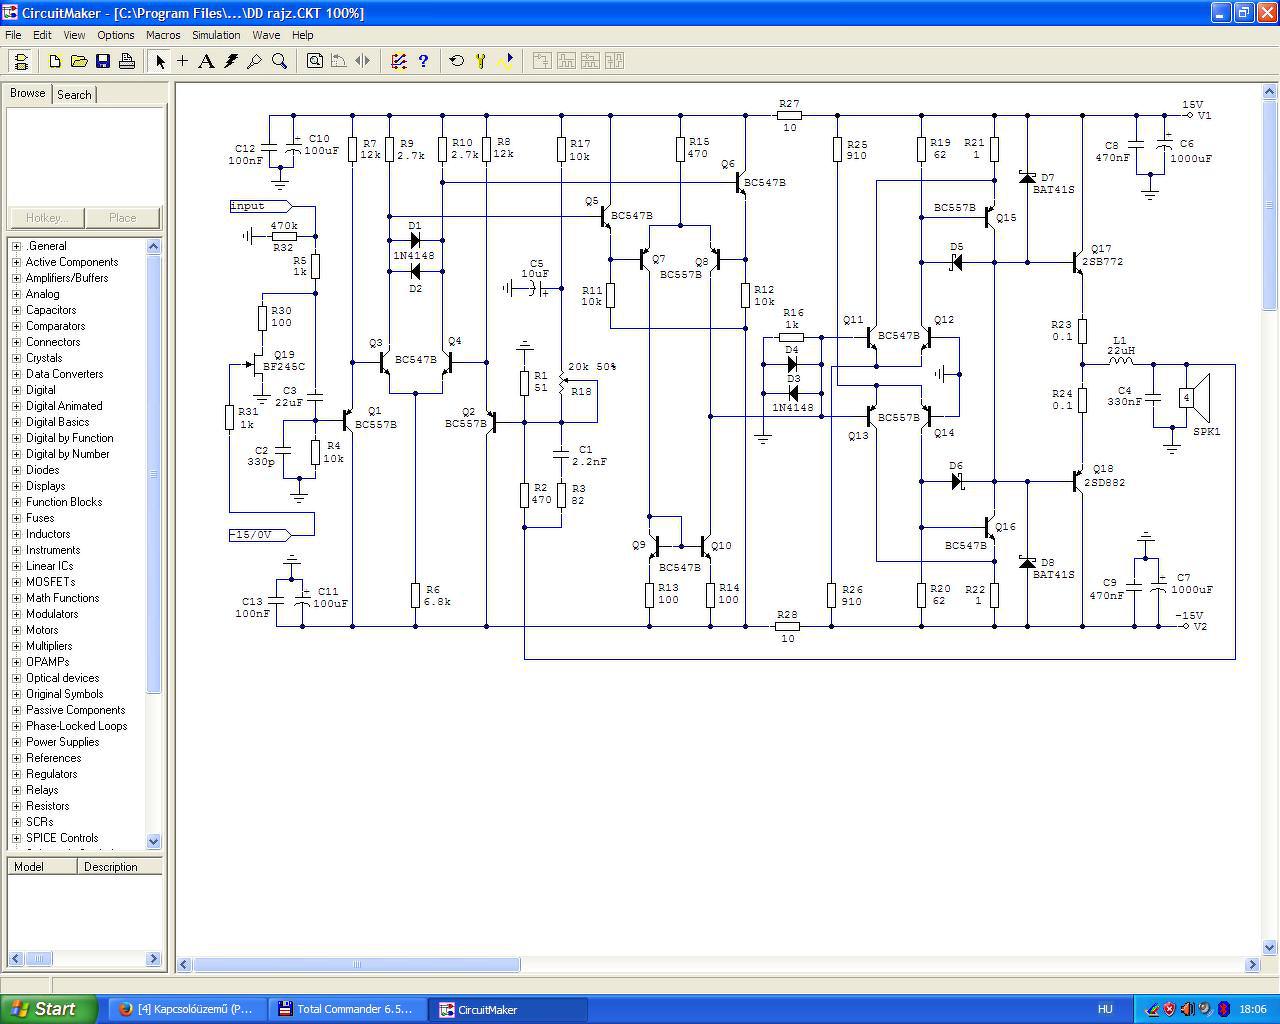The width and height of the screenshot is (1280, 1024).
Task: Select the Regulators tree entry
Action: (52, 774)
